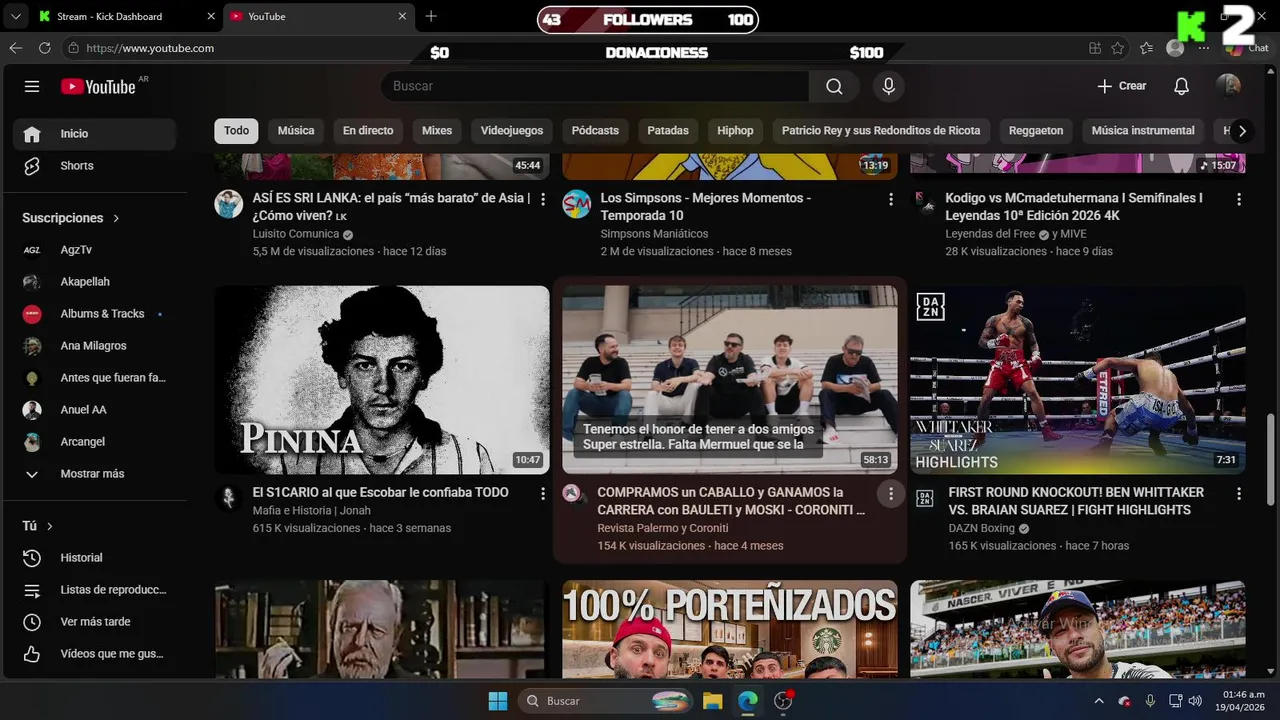Viewport: 1280px width, 720px height.
Task: Open more options for Los Simpsons video
Action: [891, 200]
